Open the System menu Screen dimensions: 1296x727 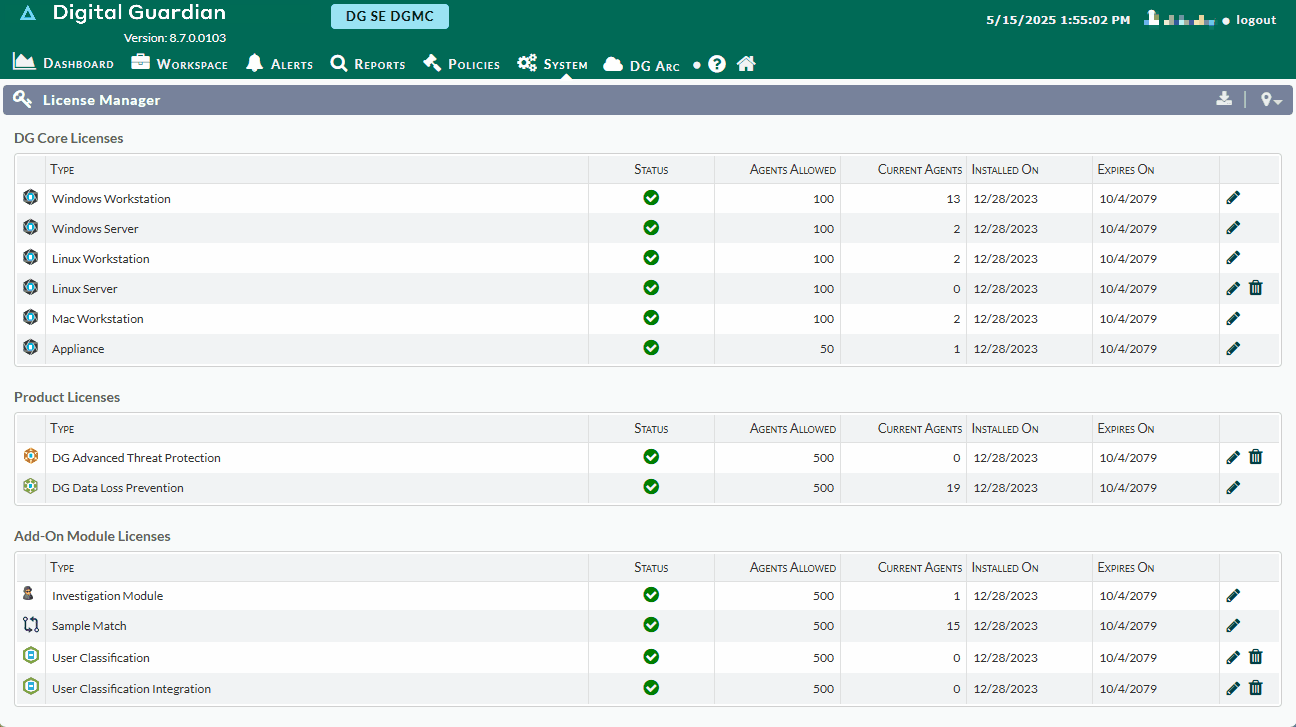[x=552, y=63]
